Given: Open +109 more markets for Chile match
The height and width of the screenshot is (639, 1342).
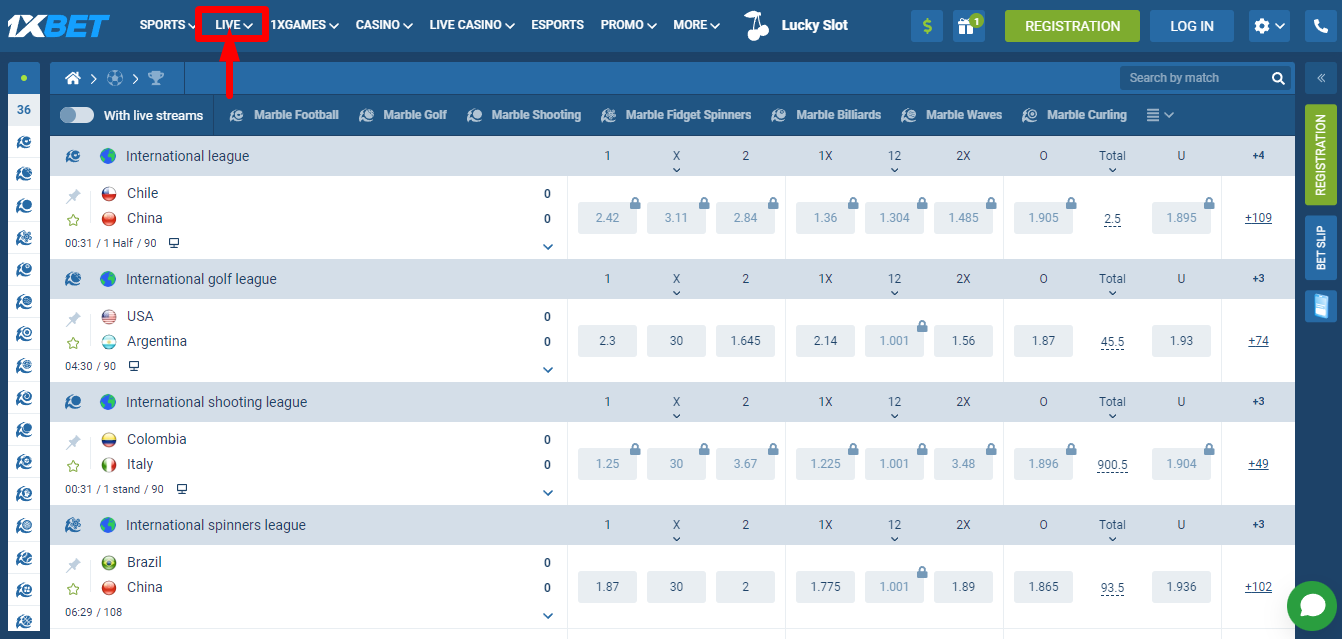Looking at the screenshot, I should 1258,218.
